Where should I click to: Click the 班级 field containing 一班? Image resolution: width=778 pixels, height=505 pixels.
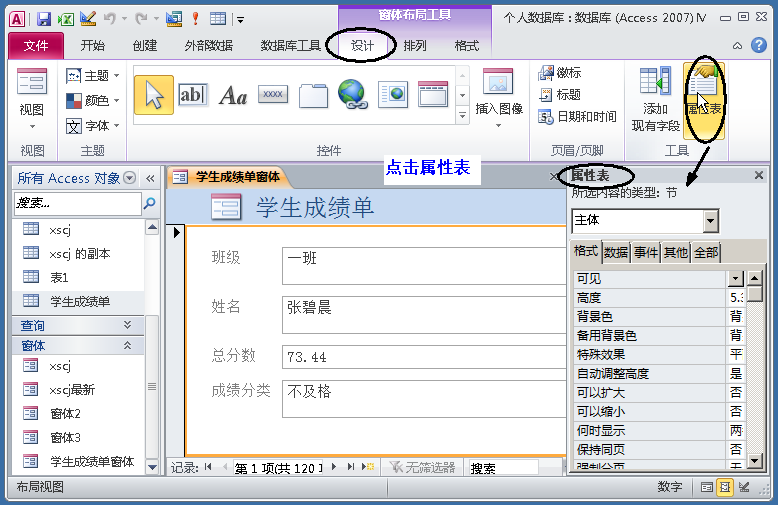pos(425,266)
